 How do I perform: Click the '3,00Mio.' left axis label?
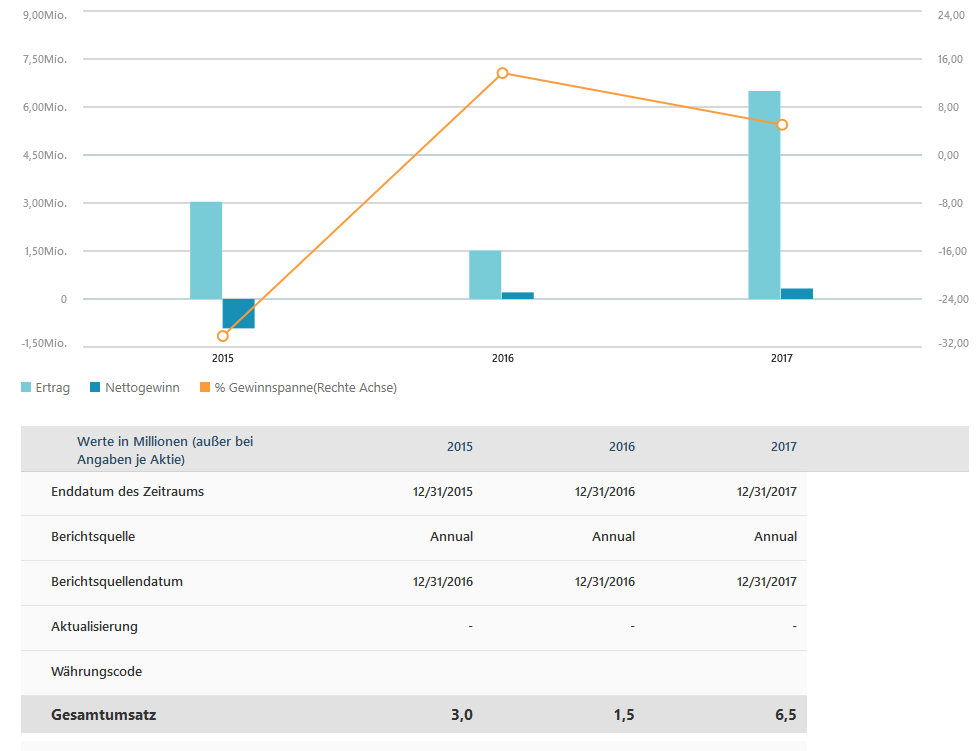(x=45, y=204)
